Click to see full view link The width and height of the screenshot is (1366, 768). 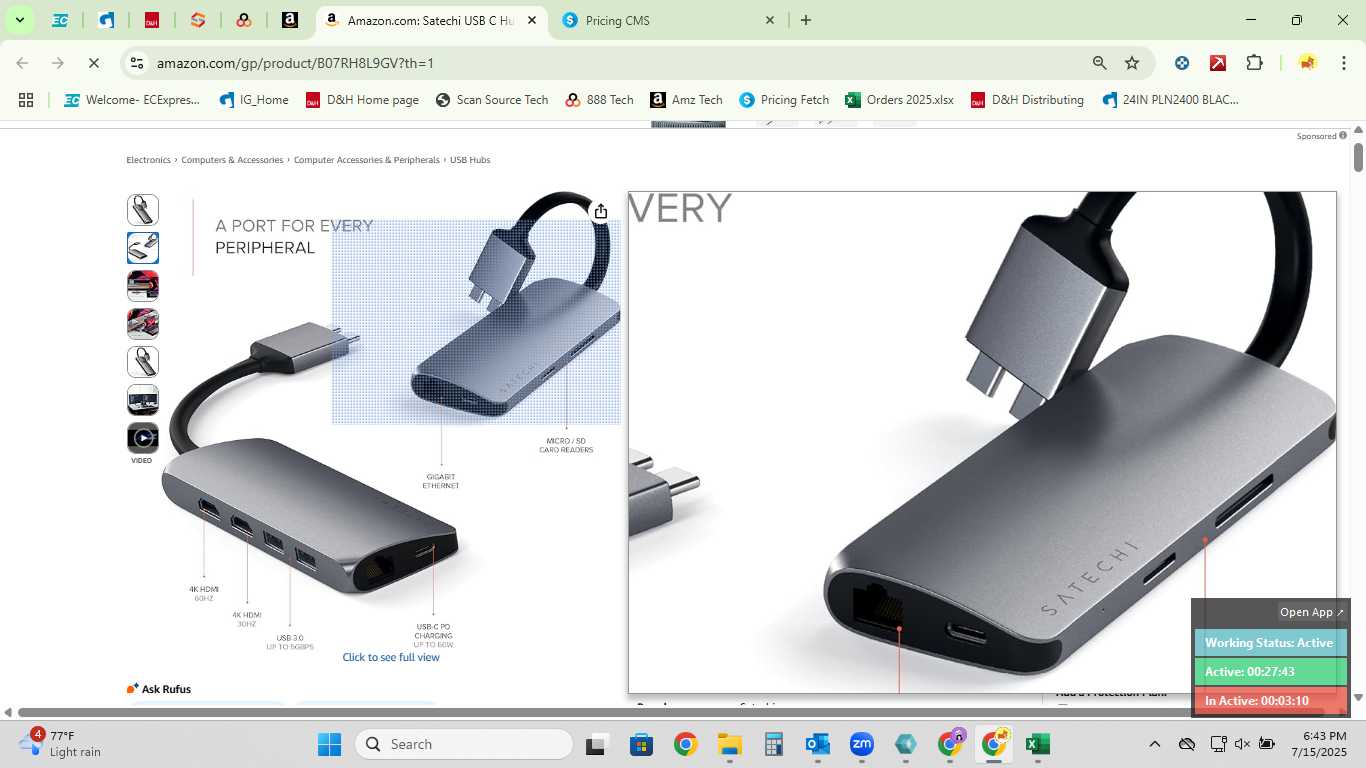(x=391, y=657)
